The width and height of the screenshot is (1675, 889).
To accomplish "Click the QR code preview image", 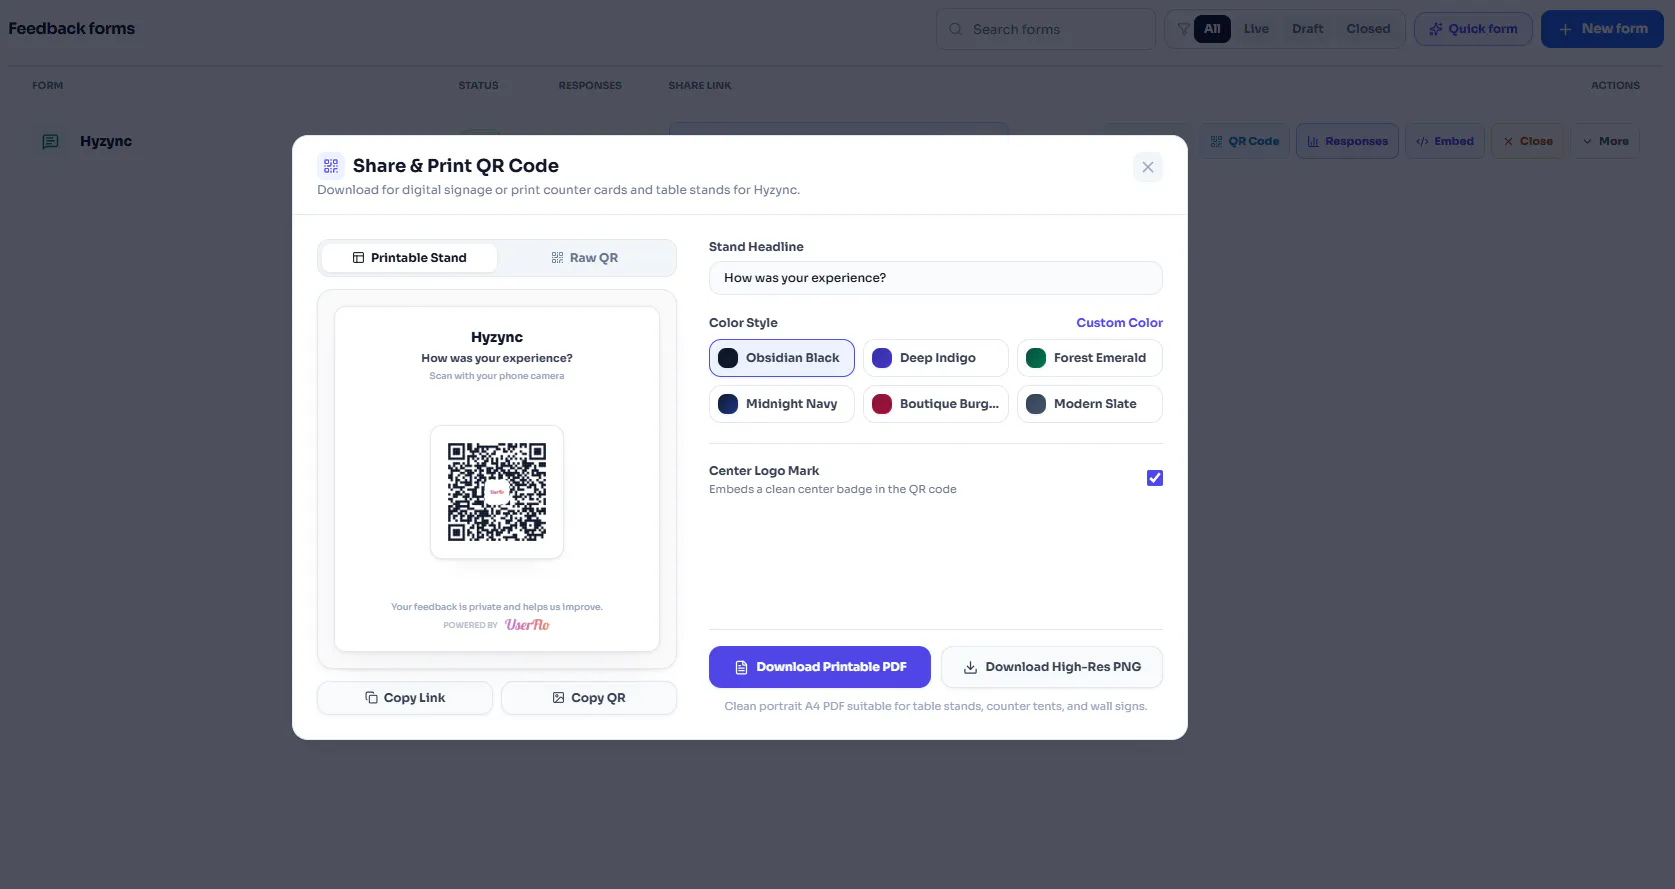I will coord(497,492).
